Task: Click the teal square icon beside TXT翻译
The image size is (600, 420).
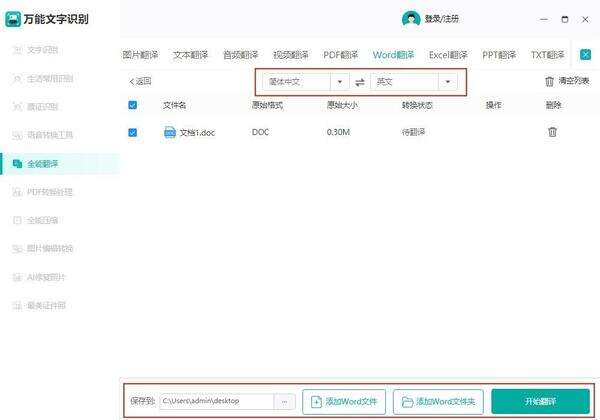Action: 585,55
